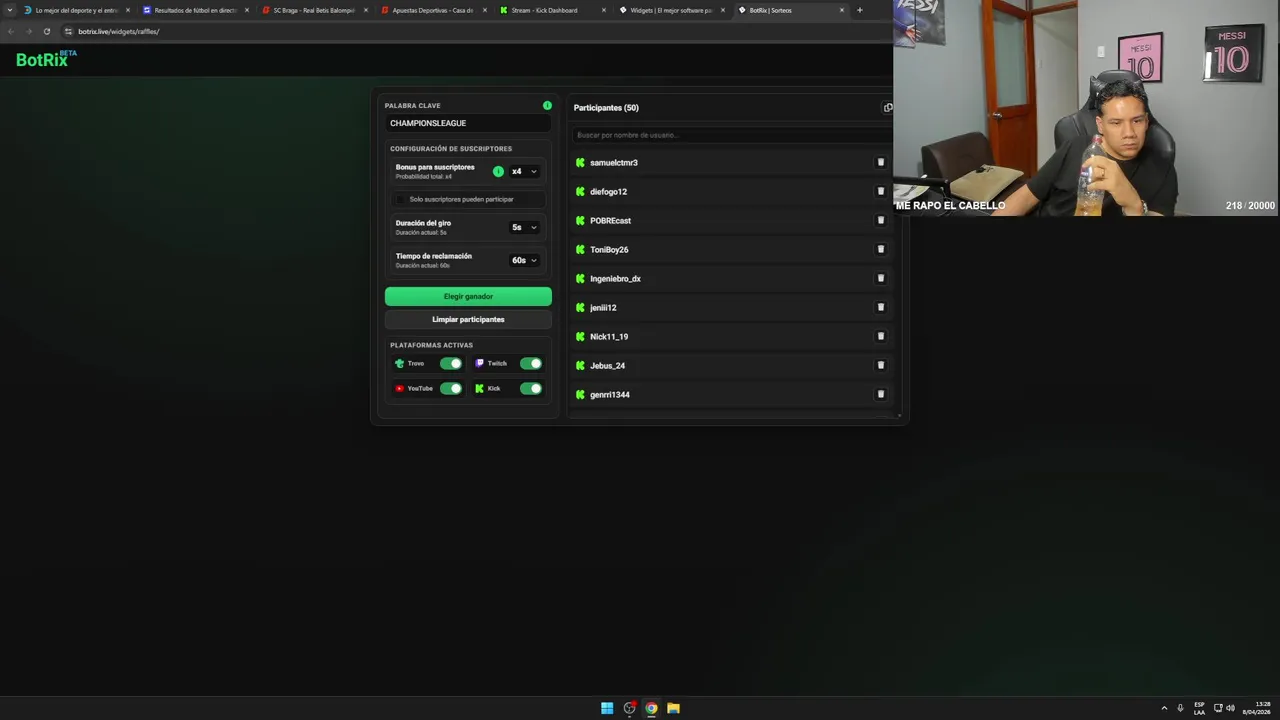1280x720 pixels.
Task: Select participant name ToniBoy26
Action: (609, 250)
